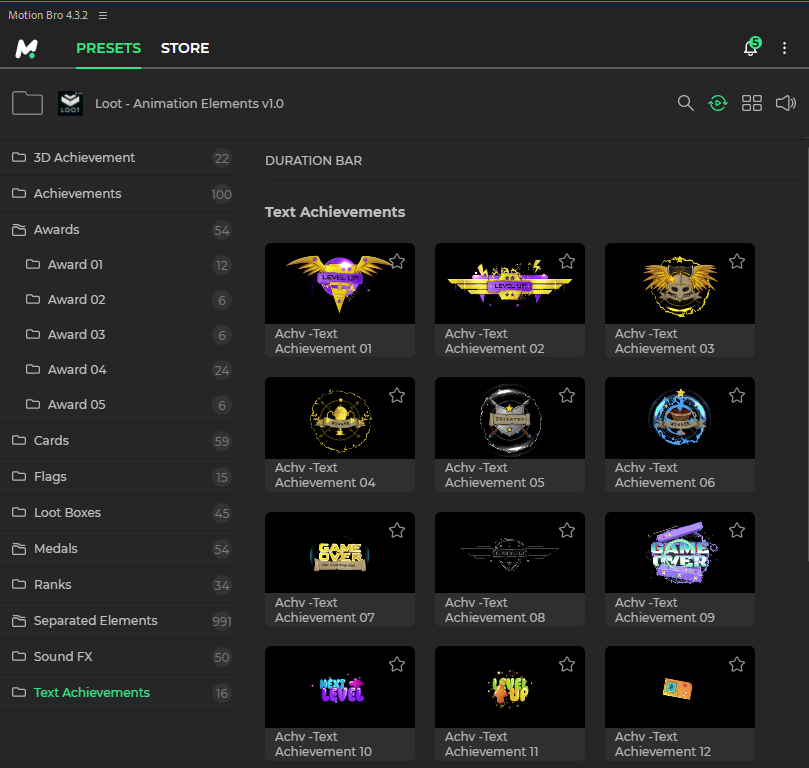Favorite Text Achievement 05 with star
809x768 pixels.
(567, 396)
